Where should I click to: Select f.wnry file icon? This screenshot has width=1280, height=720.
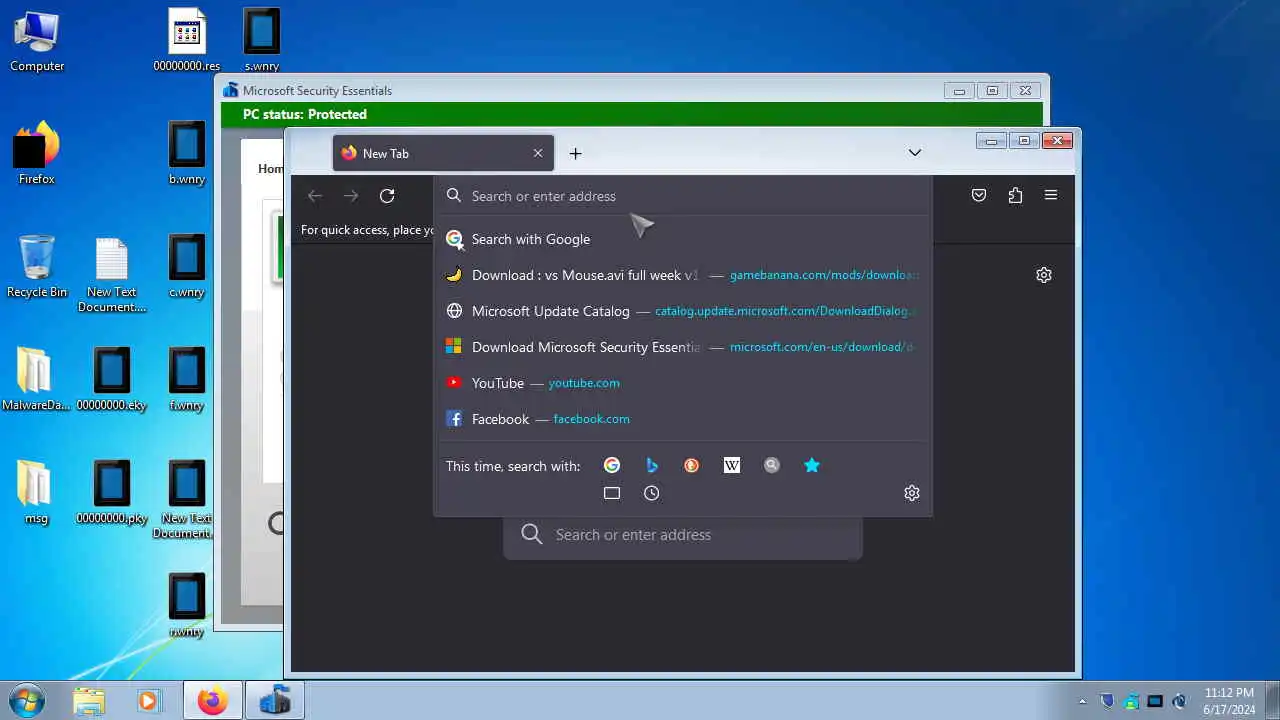(187, 379)
